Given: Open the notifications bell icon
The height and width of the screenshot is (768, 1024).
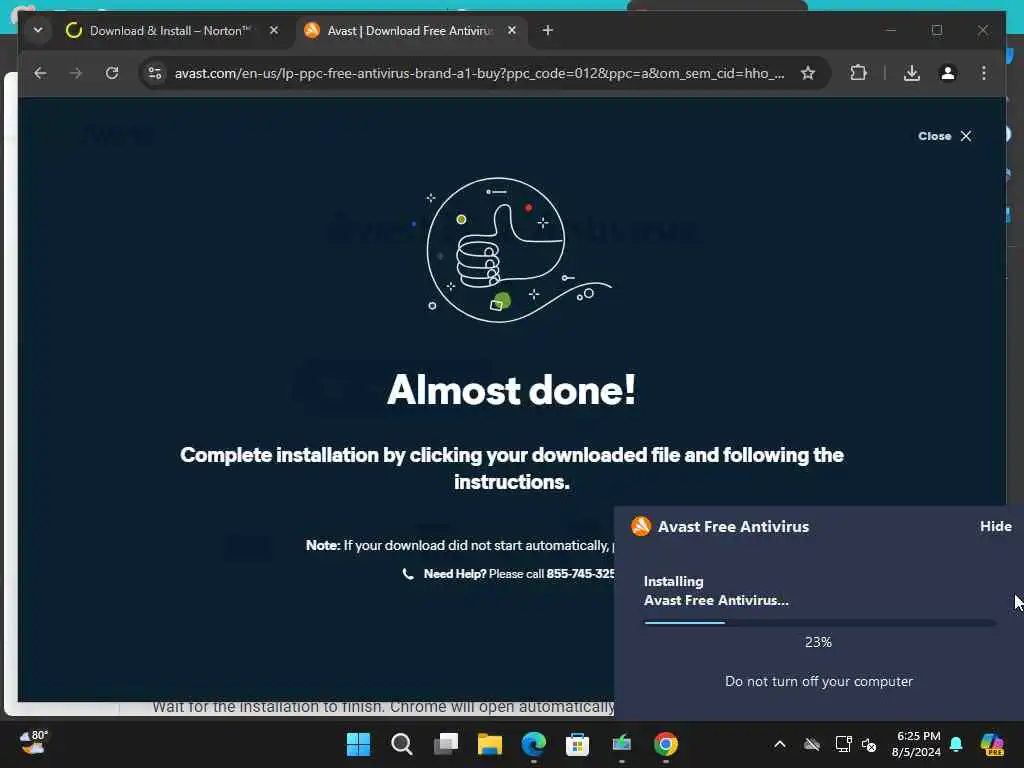Looking at the screenshot, I should [x=956, y=744].
